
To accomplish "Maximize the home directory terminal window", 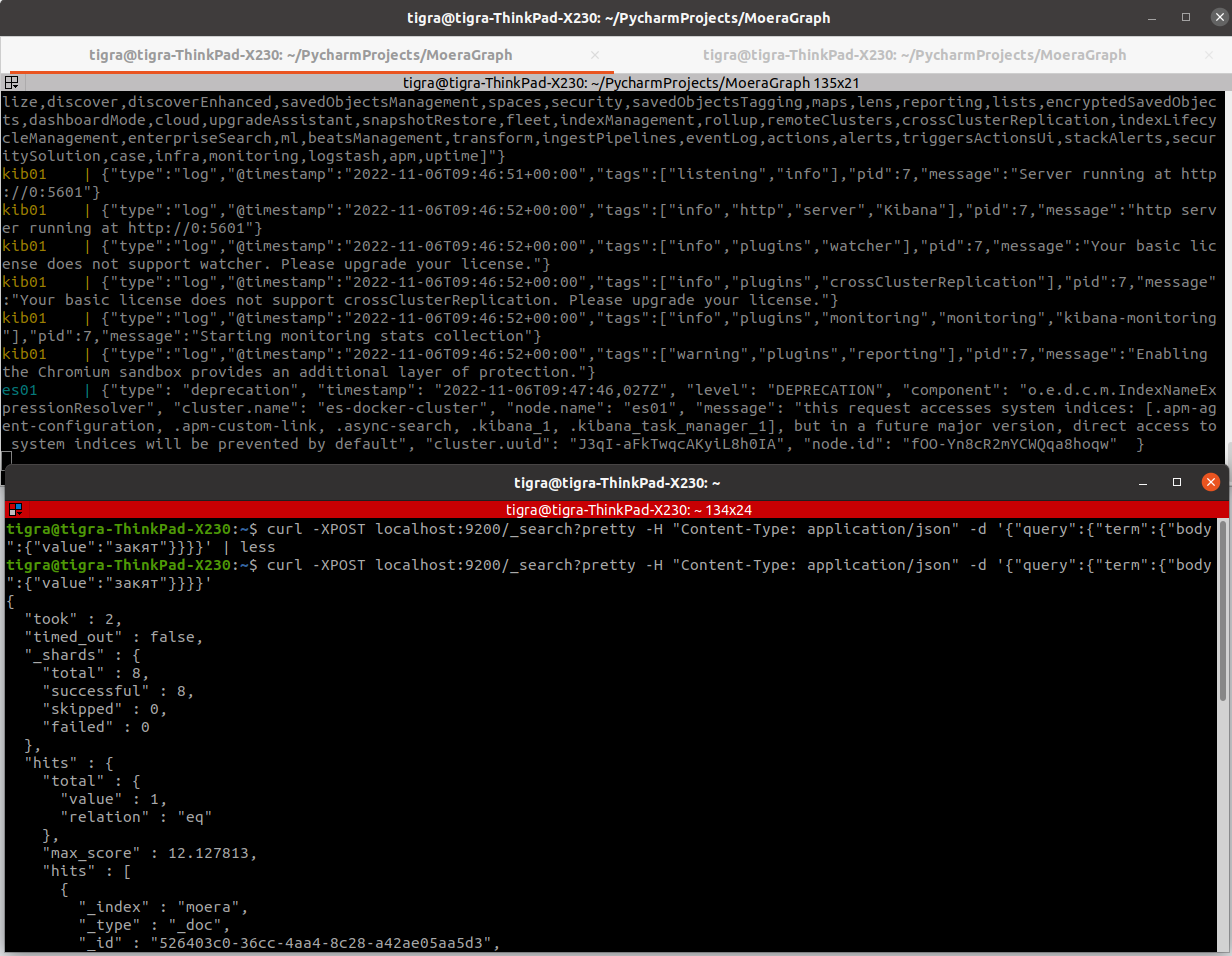I will click(x=1177, y=482).
